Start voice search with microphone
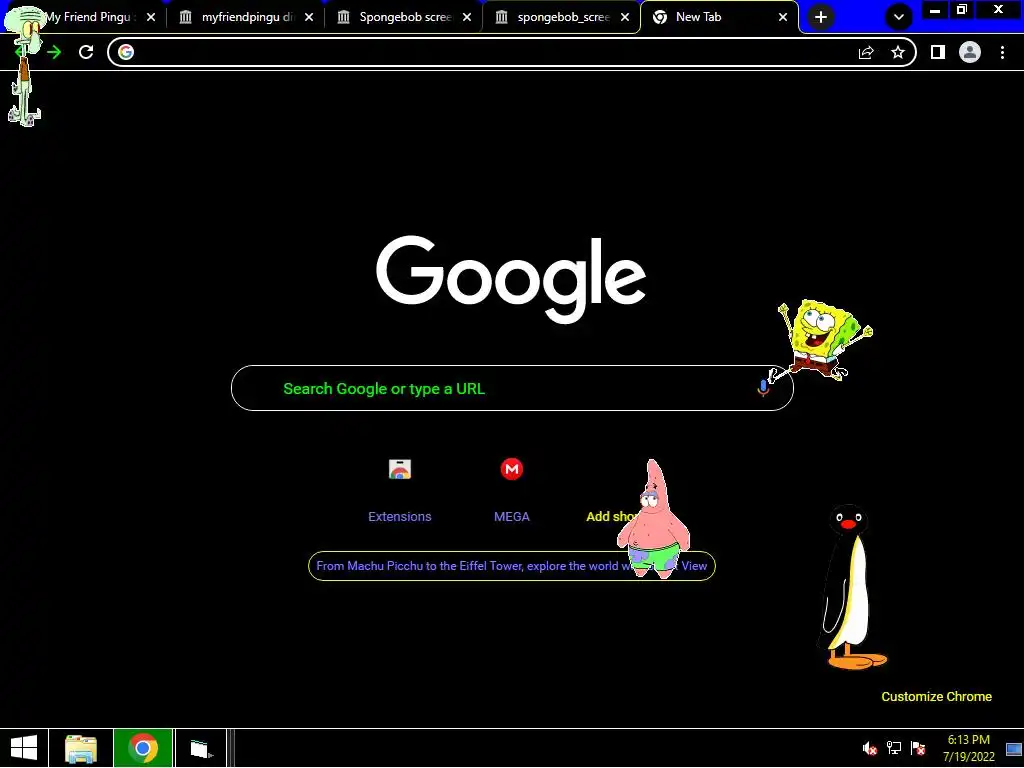1024x768 pixels. pos(763,388)
